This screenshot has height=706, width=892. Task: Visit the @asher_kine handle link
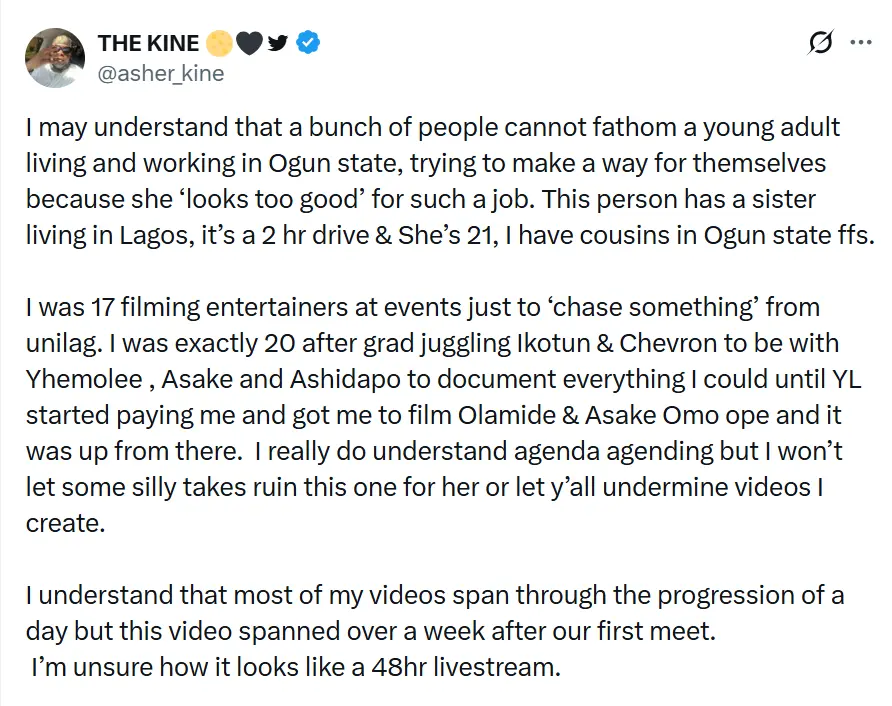coord(160,73)
